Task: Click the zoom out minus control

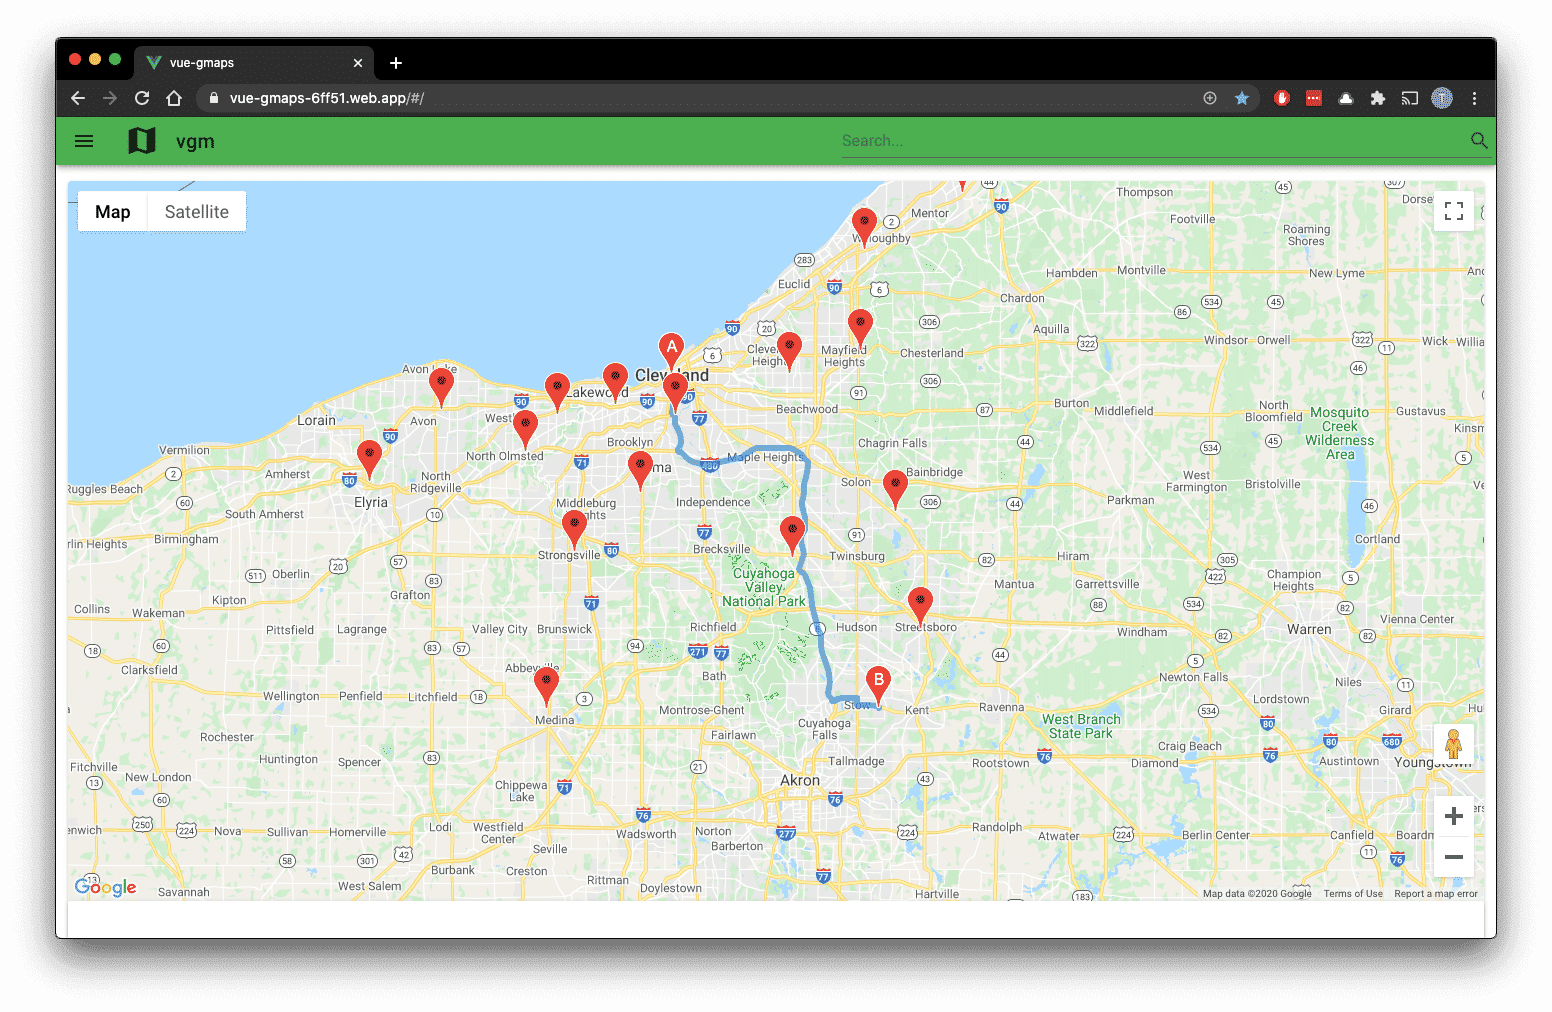Action: tap(1454, 857)
